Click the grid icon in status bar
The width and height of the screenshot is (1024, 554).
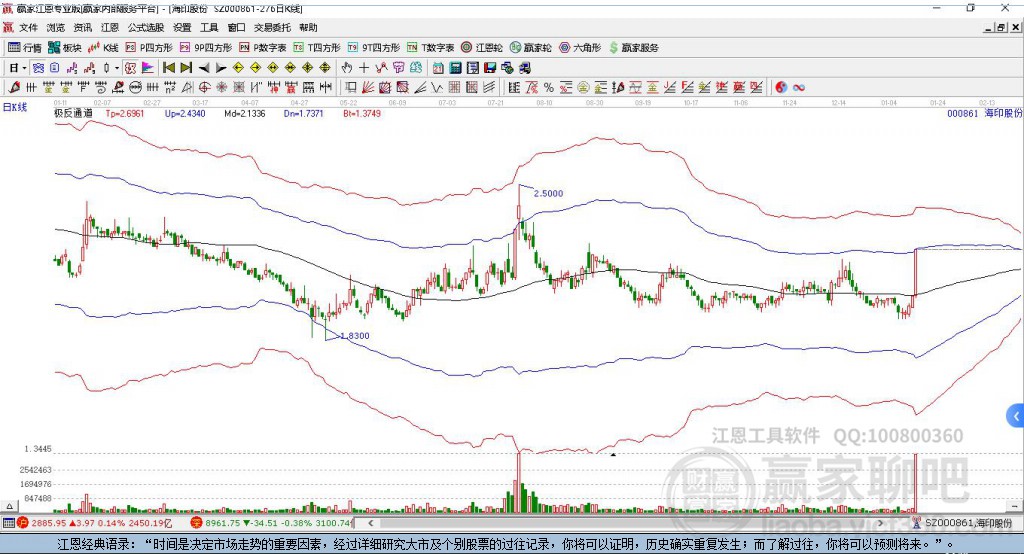point(8,523)
